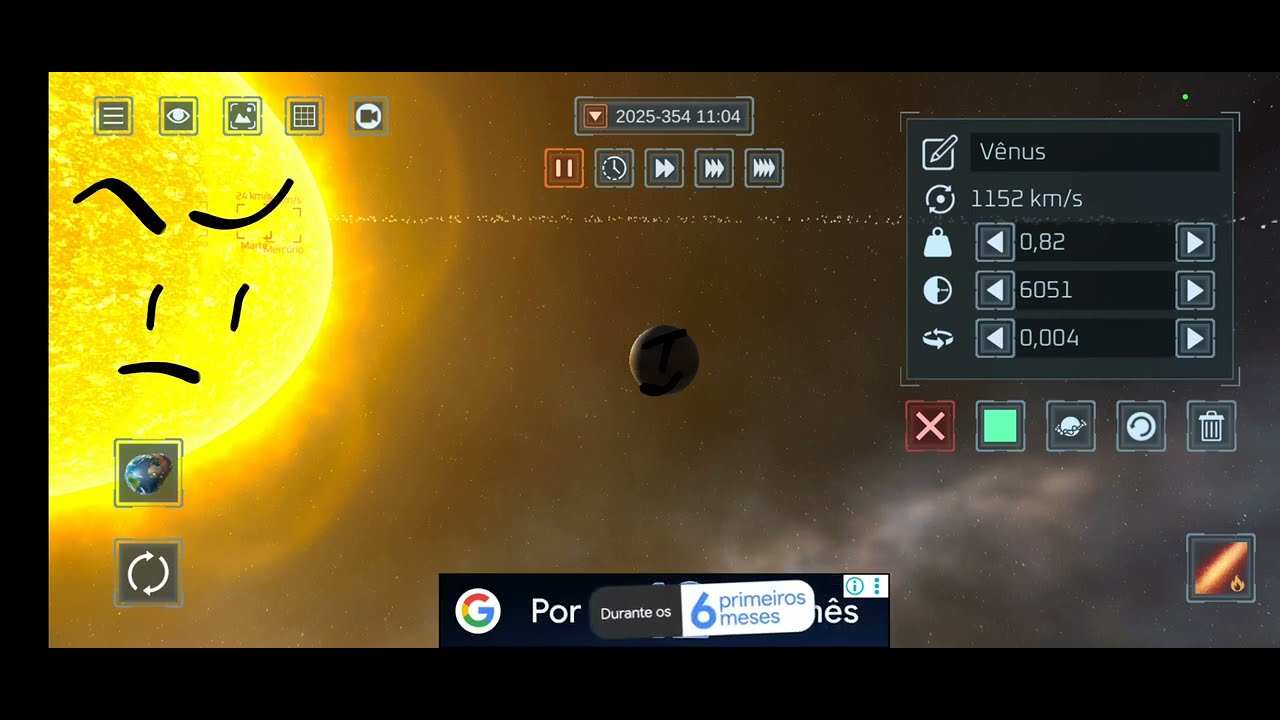Click the 2025-354 11:04 date display
The width and height of the screenshot is (1280, 720).
(678, 116)
